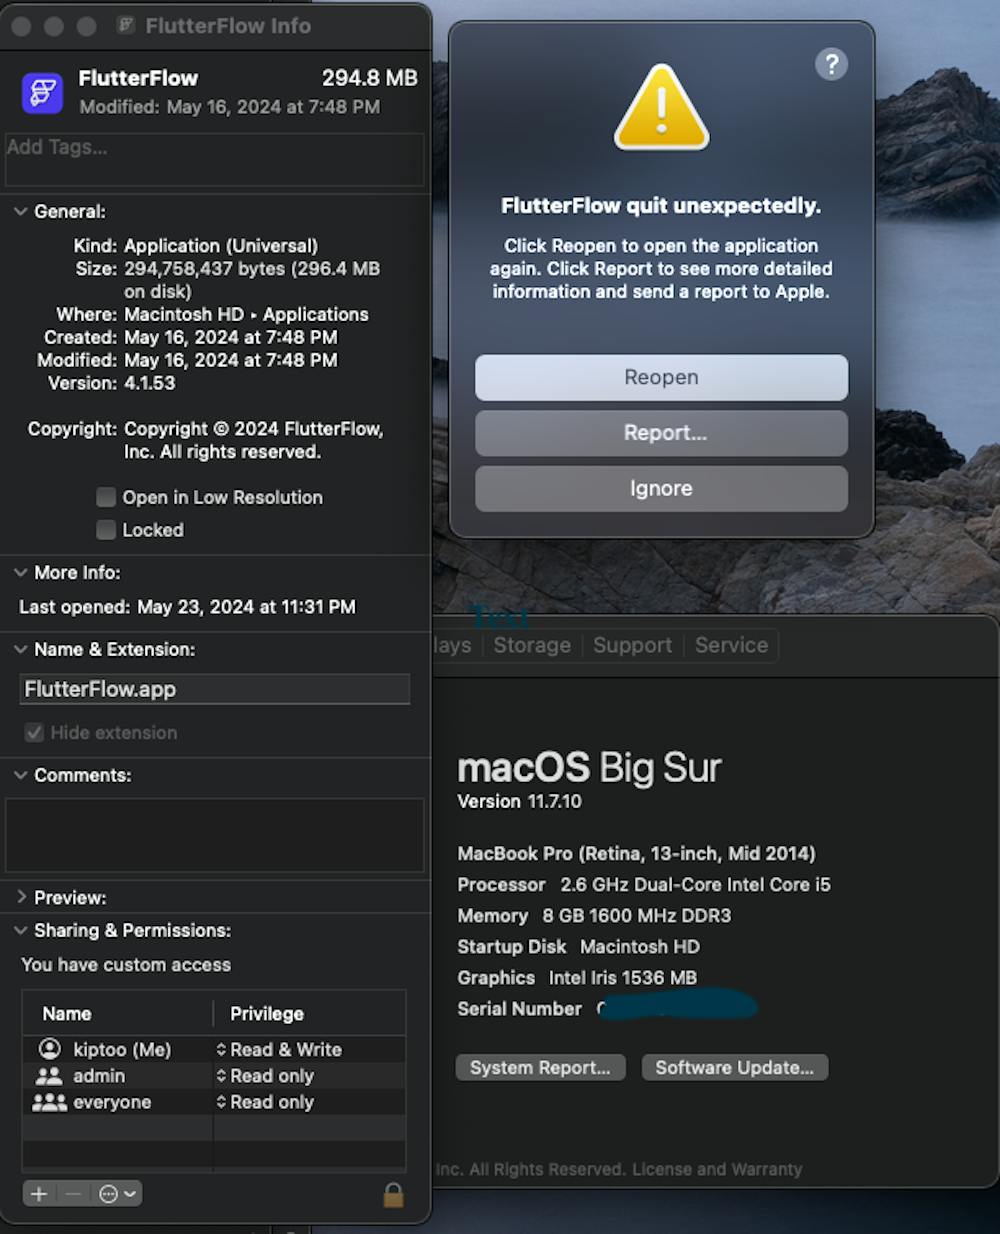Click You have custom access text
This screenshot has height=1234, width=1000.
pyautogui.click(x=126, y=965)
